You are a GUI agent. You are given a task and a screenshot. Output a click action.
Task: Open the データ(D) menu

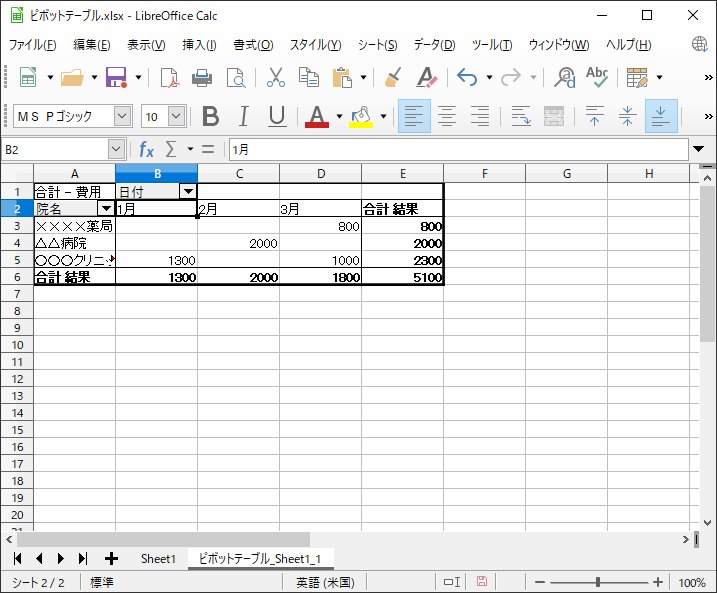pos(434,45)
